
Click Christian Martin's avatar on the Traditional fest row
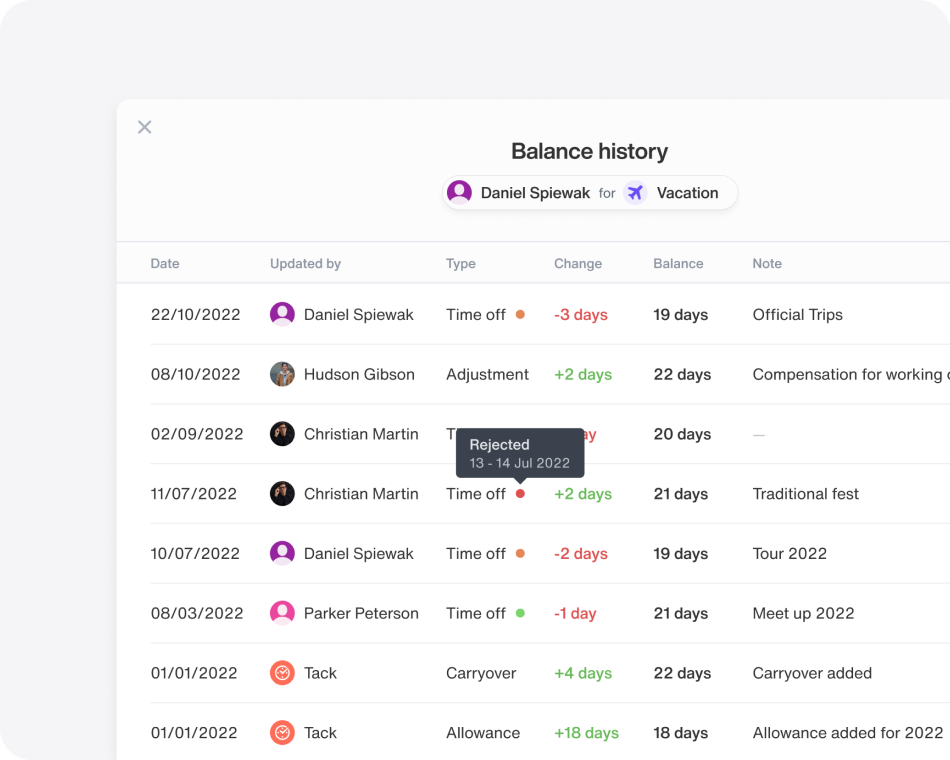pyautogui.click(x=282, y=494)
